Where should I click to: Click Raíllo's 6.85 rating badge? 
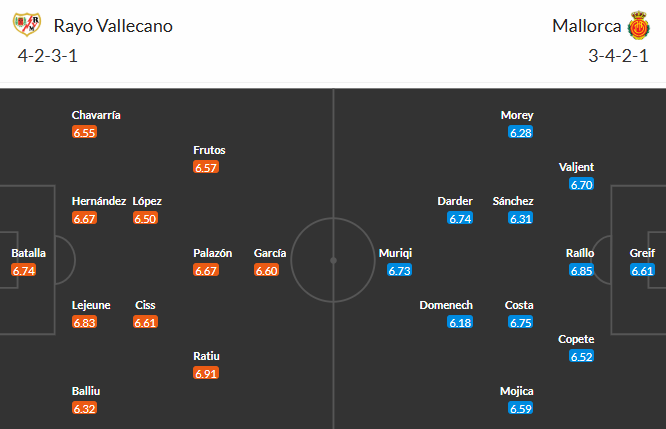coord(581,271)
